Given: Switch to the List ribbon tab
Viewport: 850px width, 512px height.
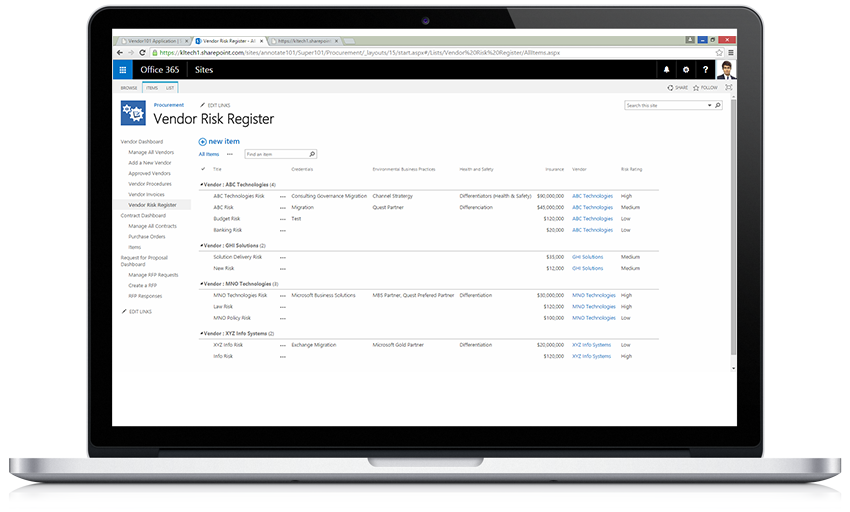Looking at the screenshot, I should pos(170,88).
